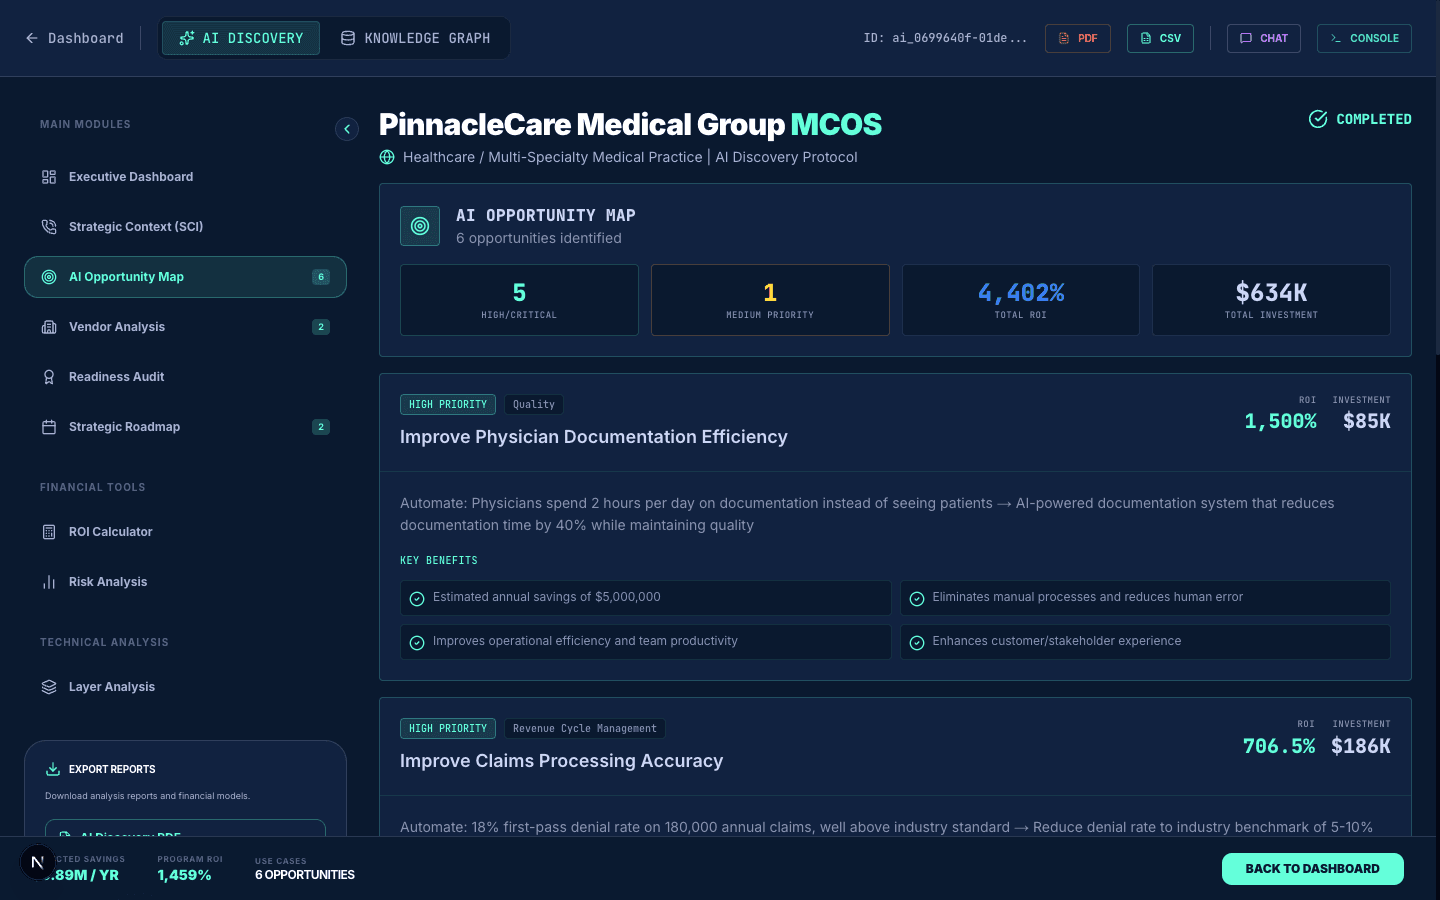Click the Completed status checkmark icon
The width and height of the screenshot is (1440, 900).
[x=1318, y=119]
